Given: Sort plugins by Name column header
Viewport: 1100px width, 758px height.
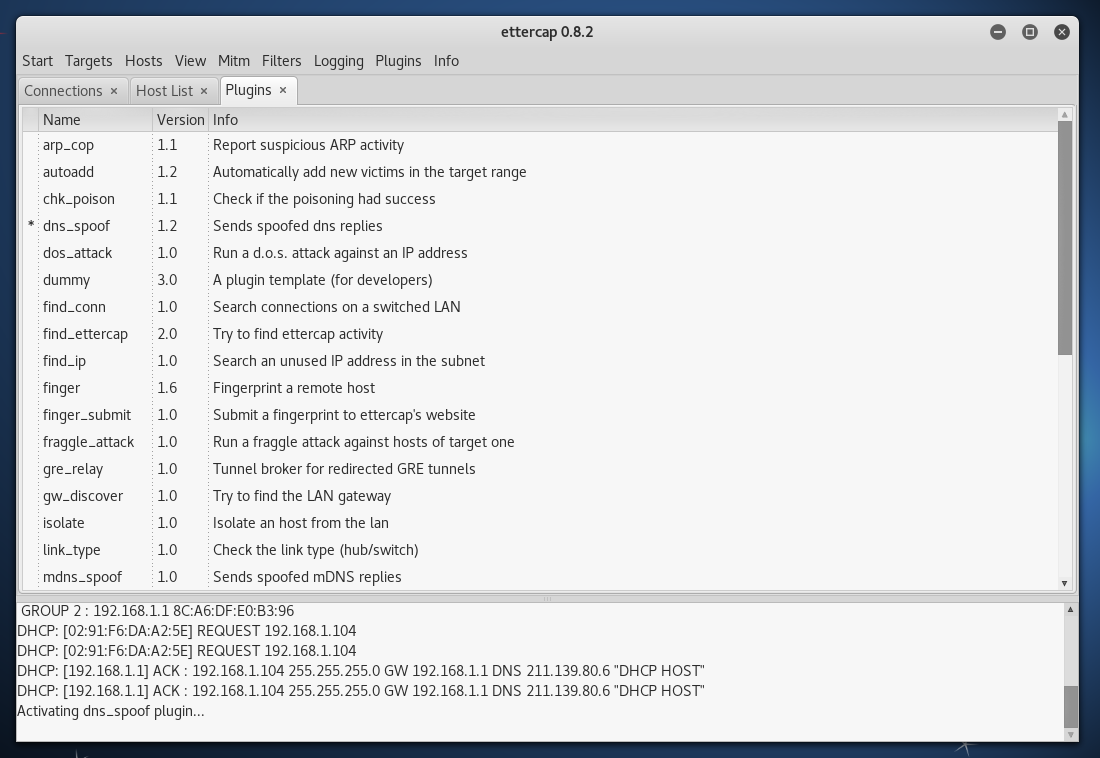Looking at the screenshot, I should (x=96, y=120).
